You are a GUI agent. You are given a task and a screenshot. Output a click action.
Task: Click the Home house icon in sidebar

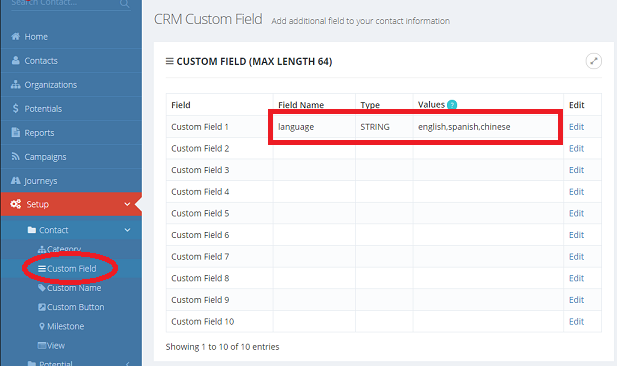click(16, 37)
